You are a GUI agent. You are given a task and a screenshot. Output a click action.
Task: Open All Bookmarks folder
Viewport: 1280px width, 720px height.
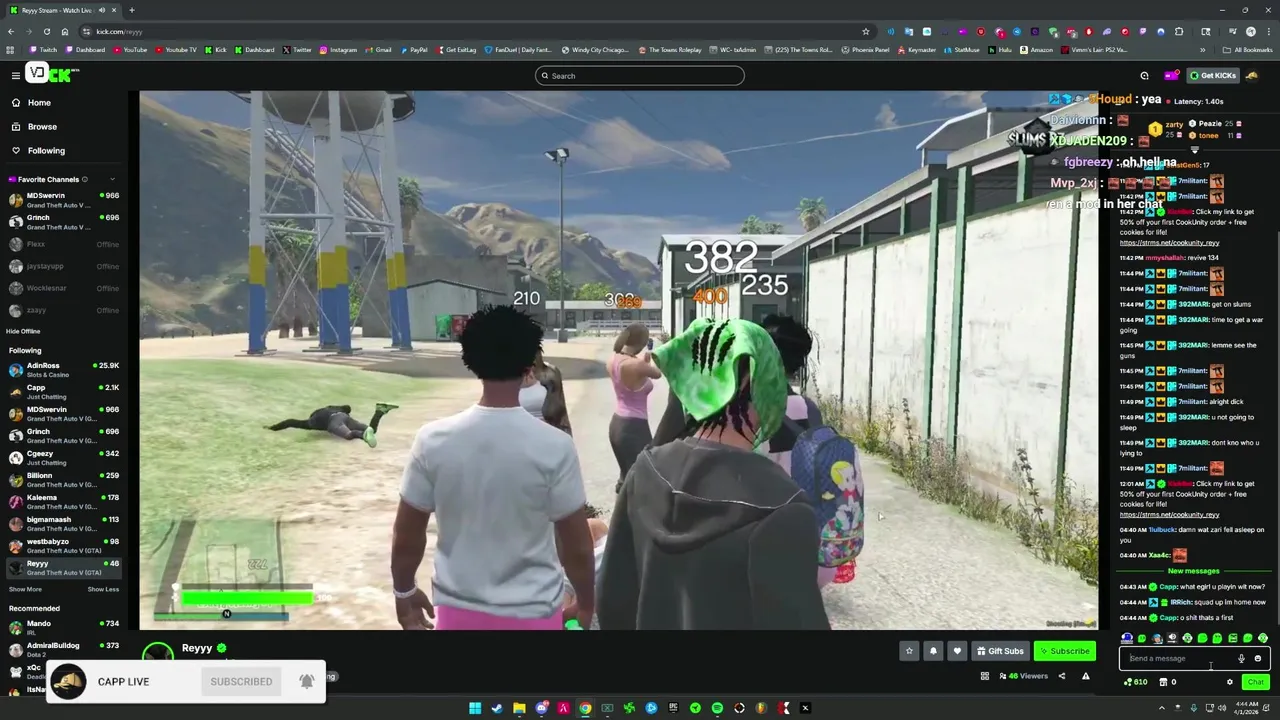1247,49
